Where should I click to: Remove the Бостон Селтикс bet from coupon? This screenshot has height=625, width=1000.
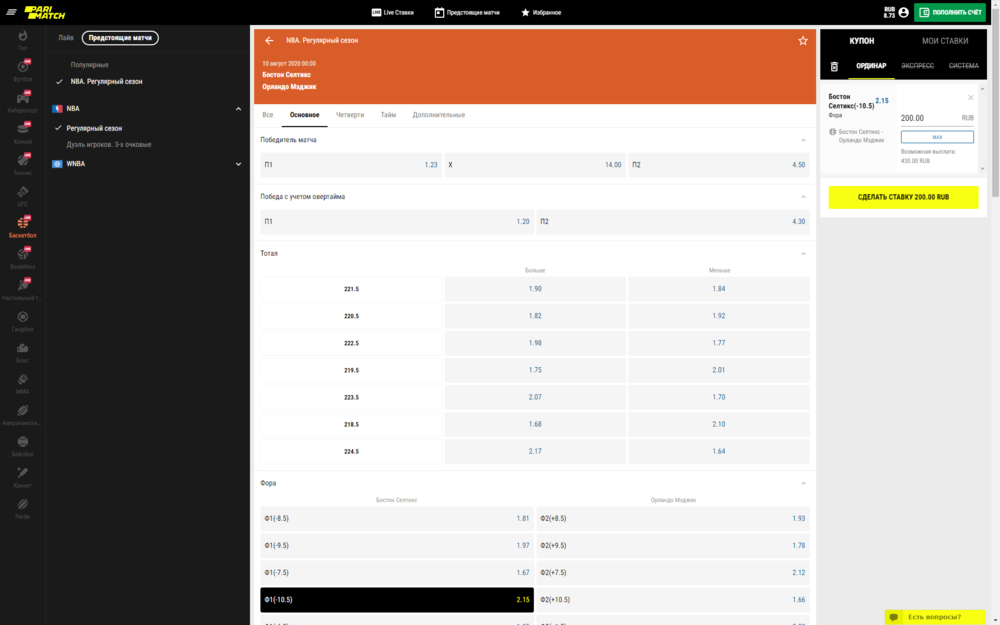(x=971, y=98)
